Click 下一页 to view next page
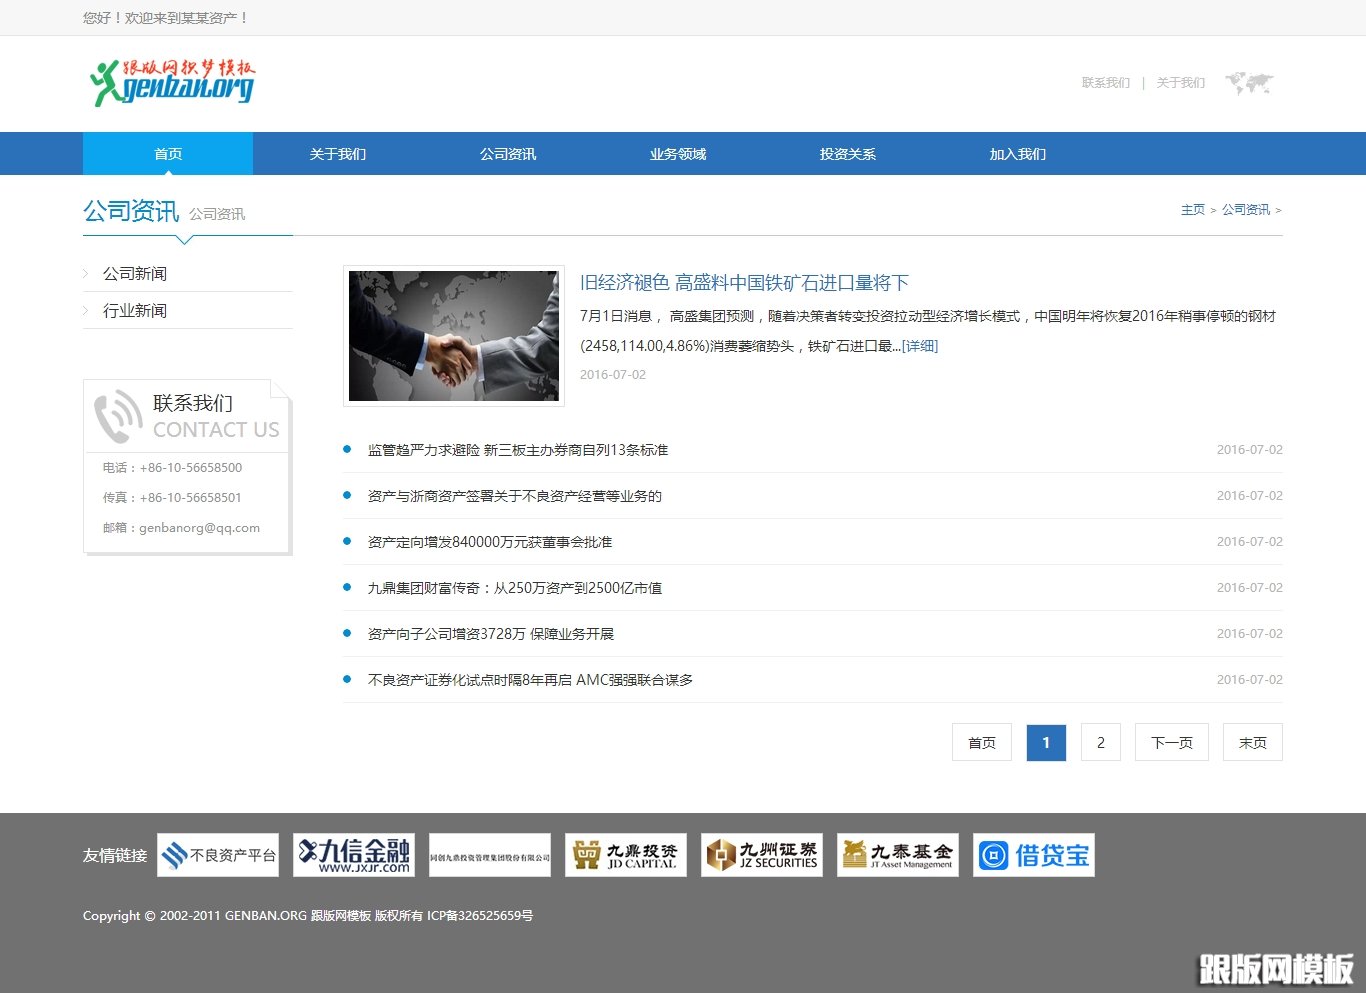The image size is (1366, 993). (x=1171, y=742)
